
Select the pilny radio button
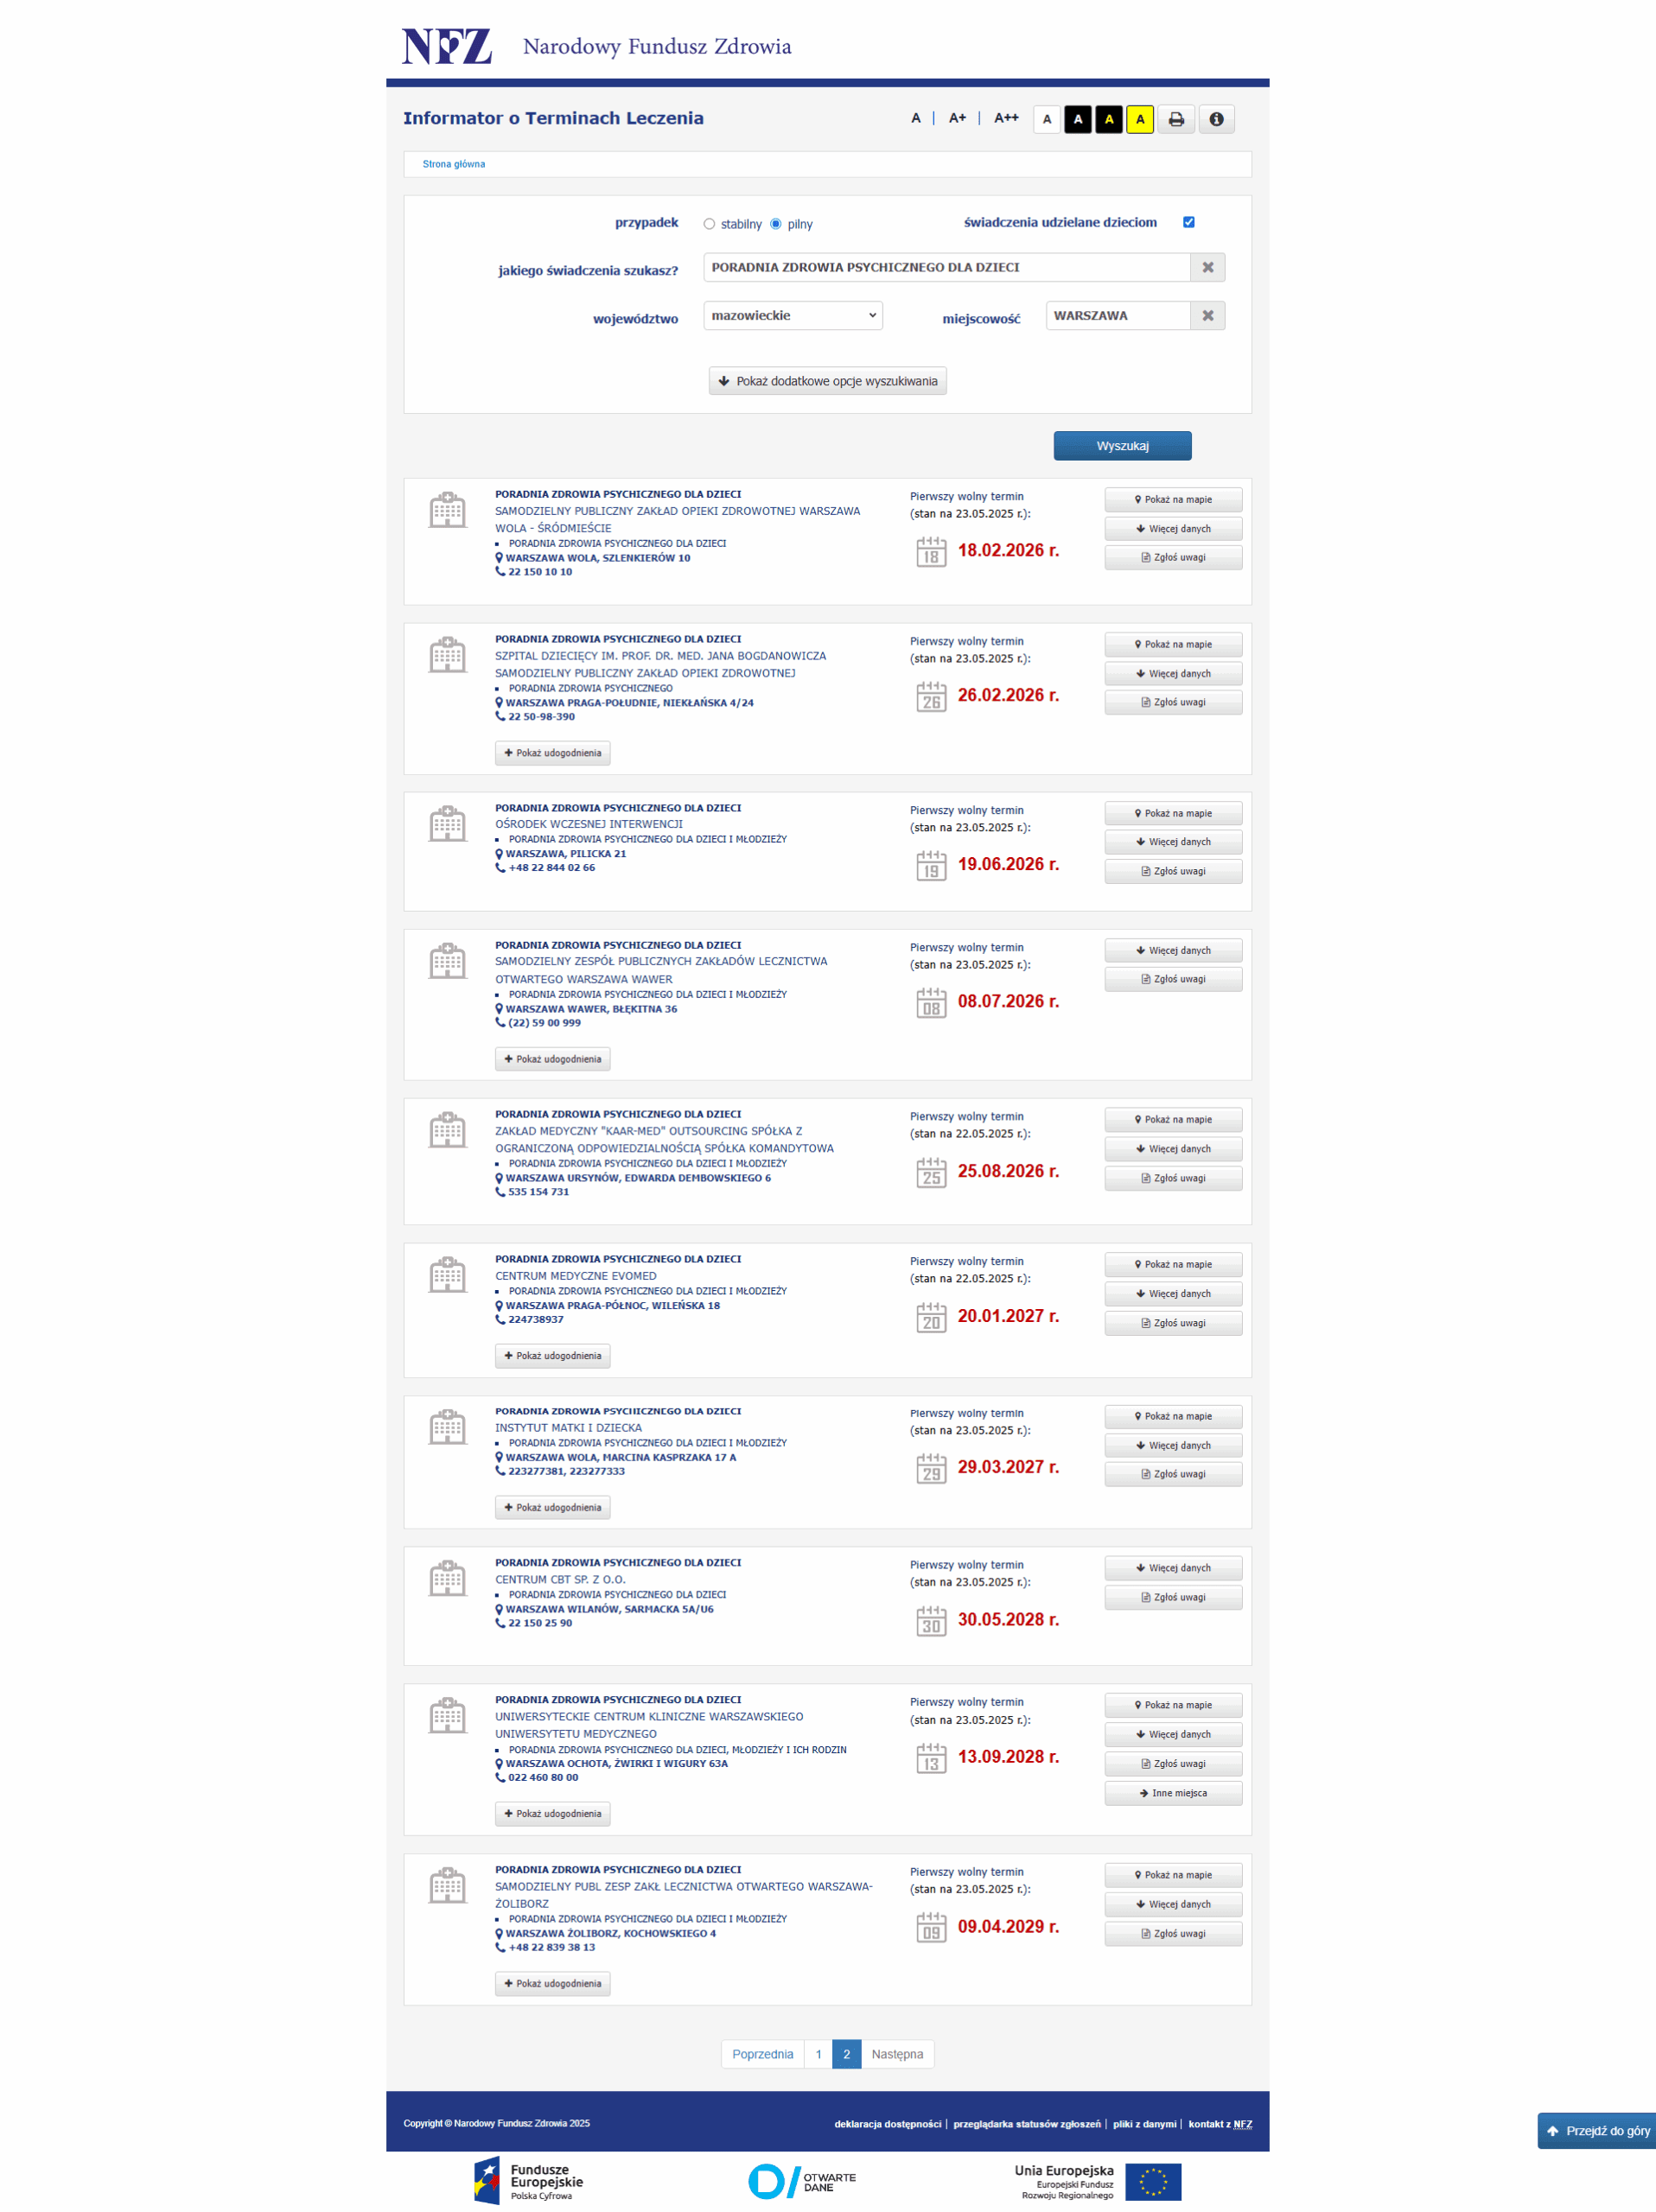point(775,224)
